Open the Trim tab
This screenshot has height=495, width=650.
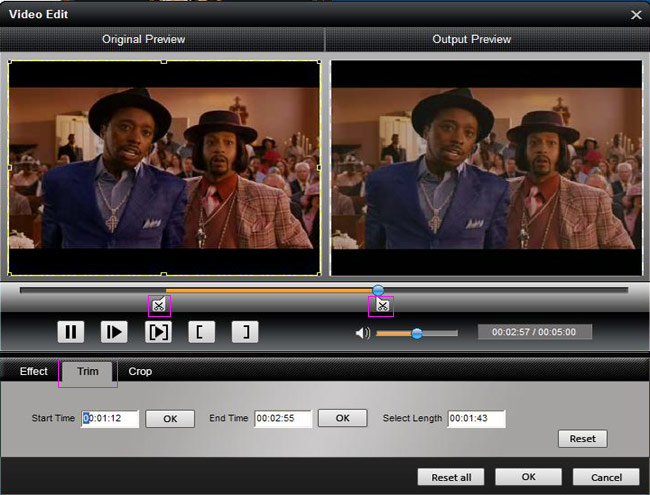point(88,371)
